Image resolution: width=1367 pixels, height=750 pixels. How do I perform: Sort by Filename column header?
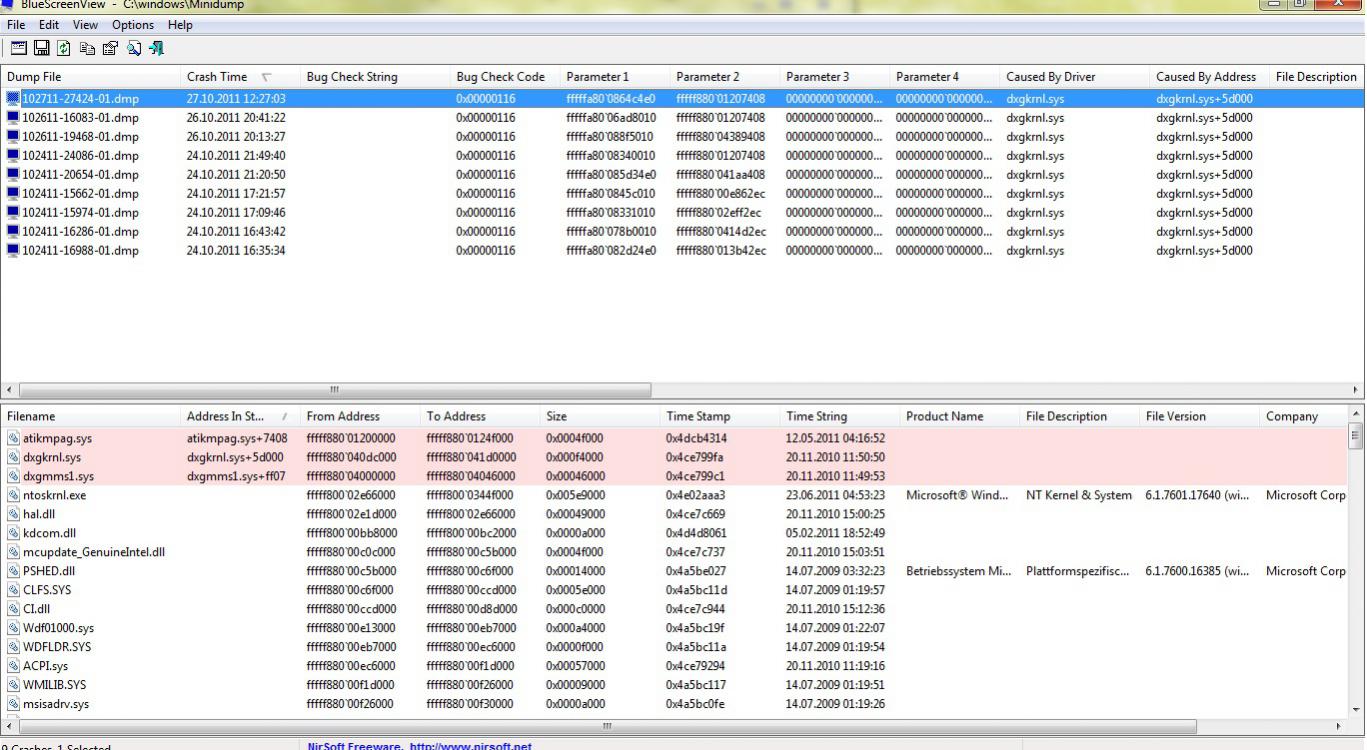click(90, 417)
